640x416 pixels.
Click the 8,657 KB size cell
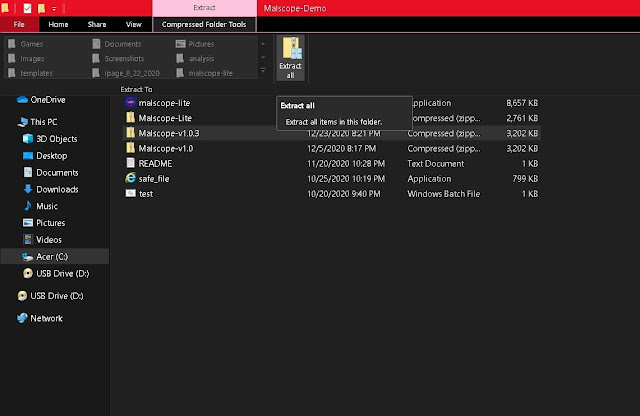click(522, 103)
